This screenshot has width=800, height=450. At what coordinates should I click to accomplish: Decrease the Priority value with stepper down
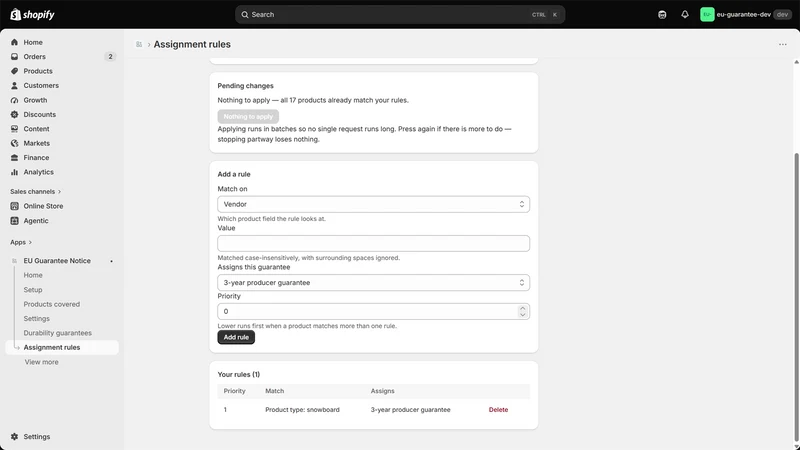tap(522, 314)
